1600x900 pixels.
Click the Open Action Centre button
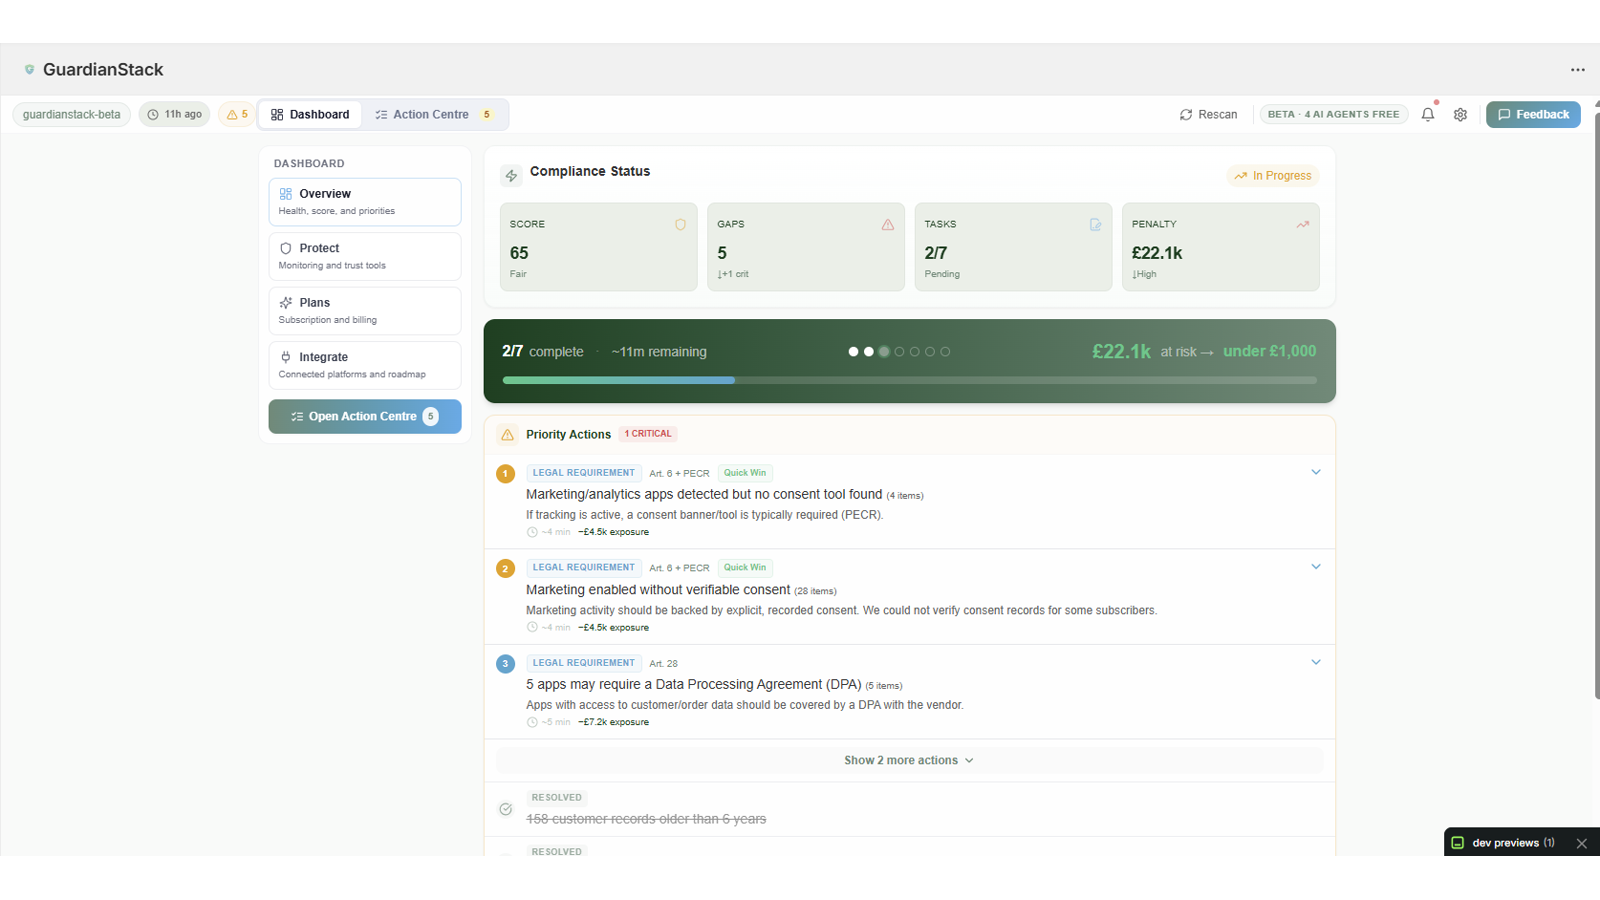tap(364, 417)
